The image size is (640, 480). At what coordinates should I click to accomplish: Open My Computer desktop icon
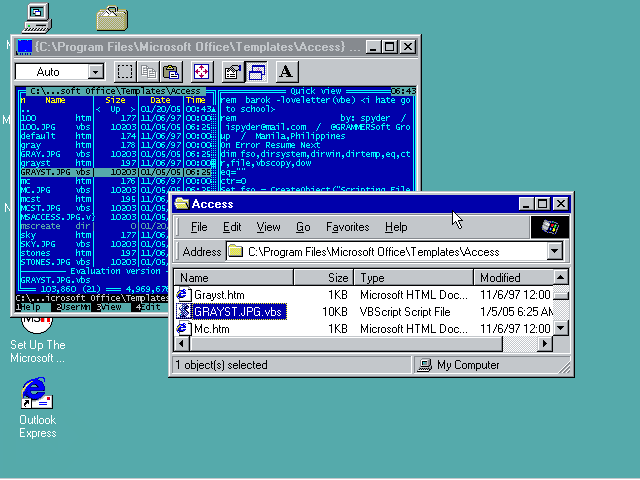[x=37, y=18]
